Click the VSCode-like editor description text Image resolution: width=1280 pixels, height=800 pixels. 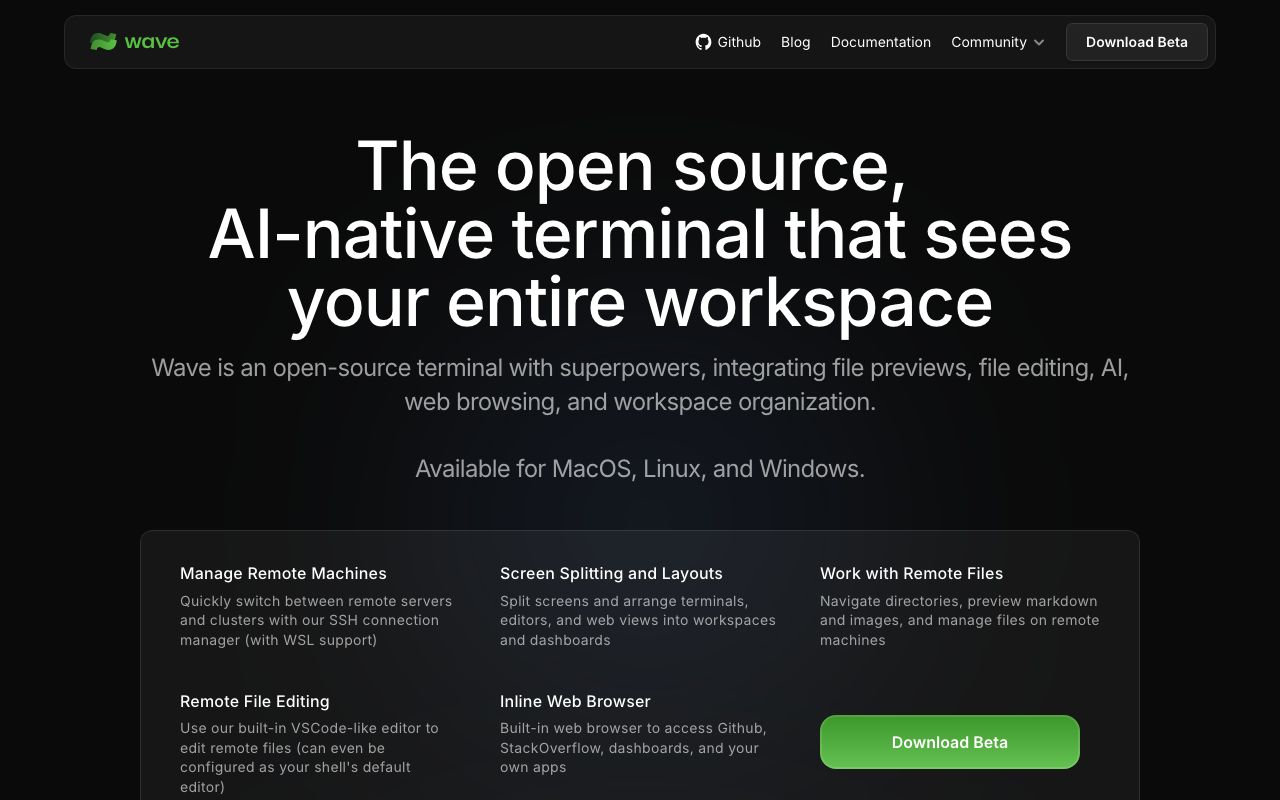pos(309,758)
